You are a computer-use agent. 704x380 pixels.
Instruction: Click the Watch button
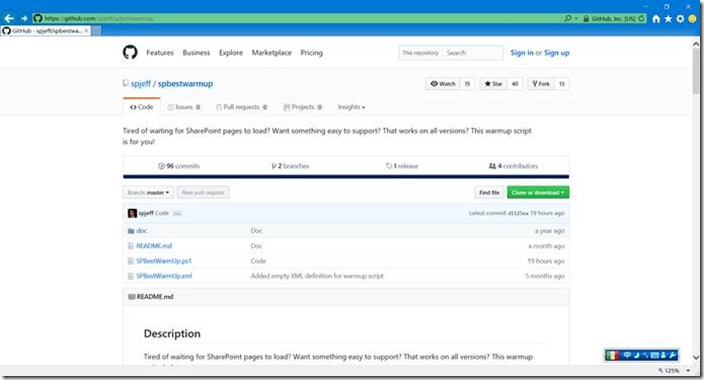(x=443, y=84)
